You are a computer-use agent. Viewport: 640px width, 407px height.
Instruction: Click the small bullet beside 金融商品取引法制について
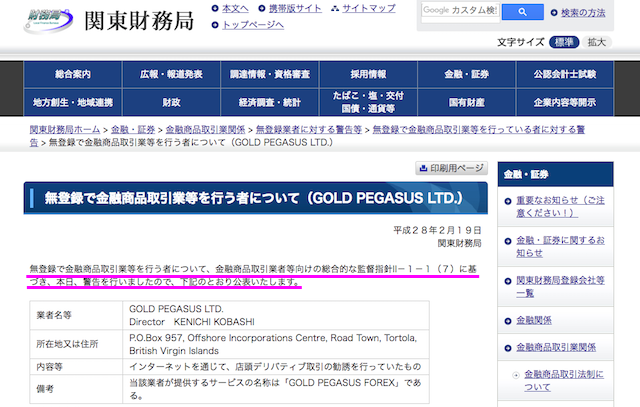516,375
